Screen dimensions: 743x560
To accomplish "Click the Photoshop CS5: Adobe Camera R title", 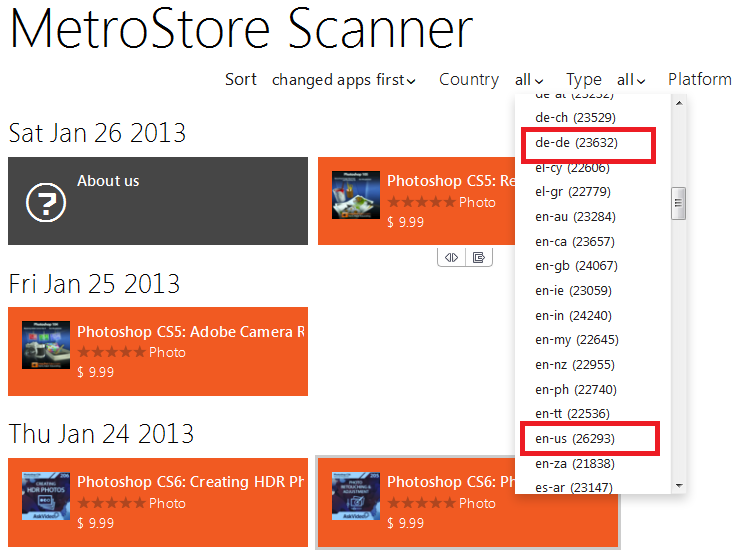I will click(191, 332).
